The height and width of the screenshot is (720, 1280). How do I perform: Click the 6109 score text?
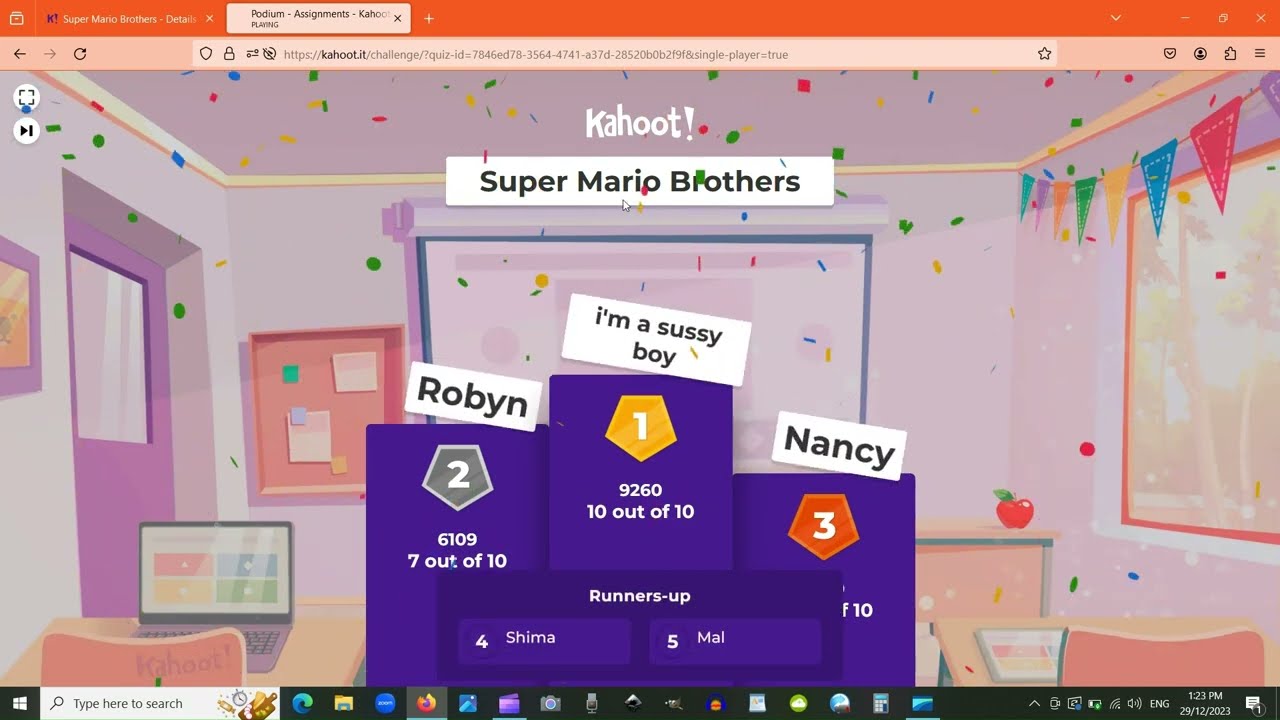coord(457,539)
